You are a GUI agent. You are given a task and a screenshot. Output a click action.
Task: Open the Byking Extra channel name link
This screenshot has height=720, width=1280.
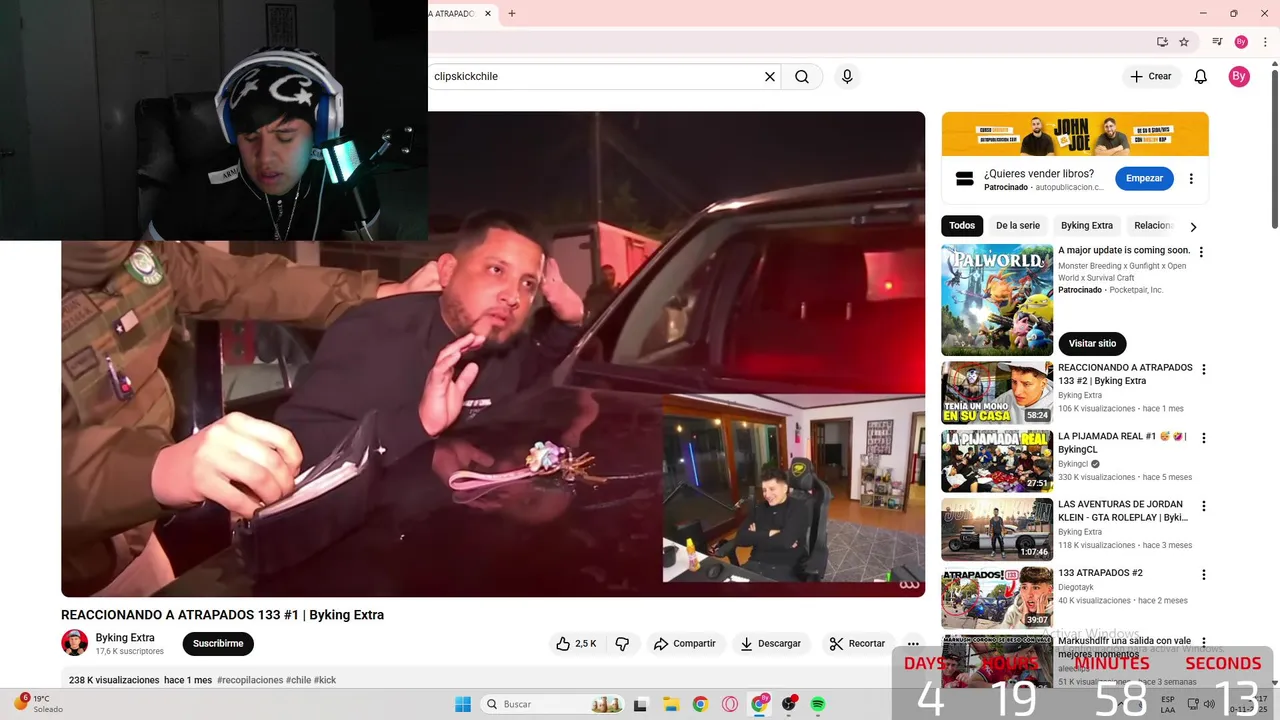pyautogui.click(x=125, y=638)
